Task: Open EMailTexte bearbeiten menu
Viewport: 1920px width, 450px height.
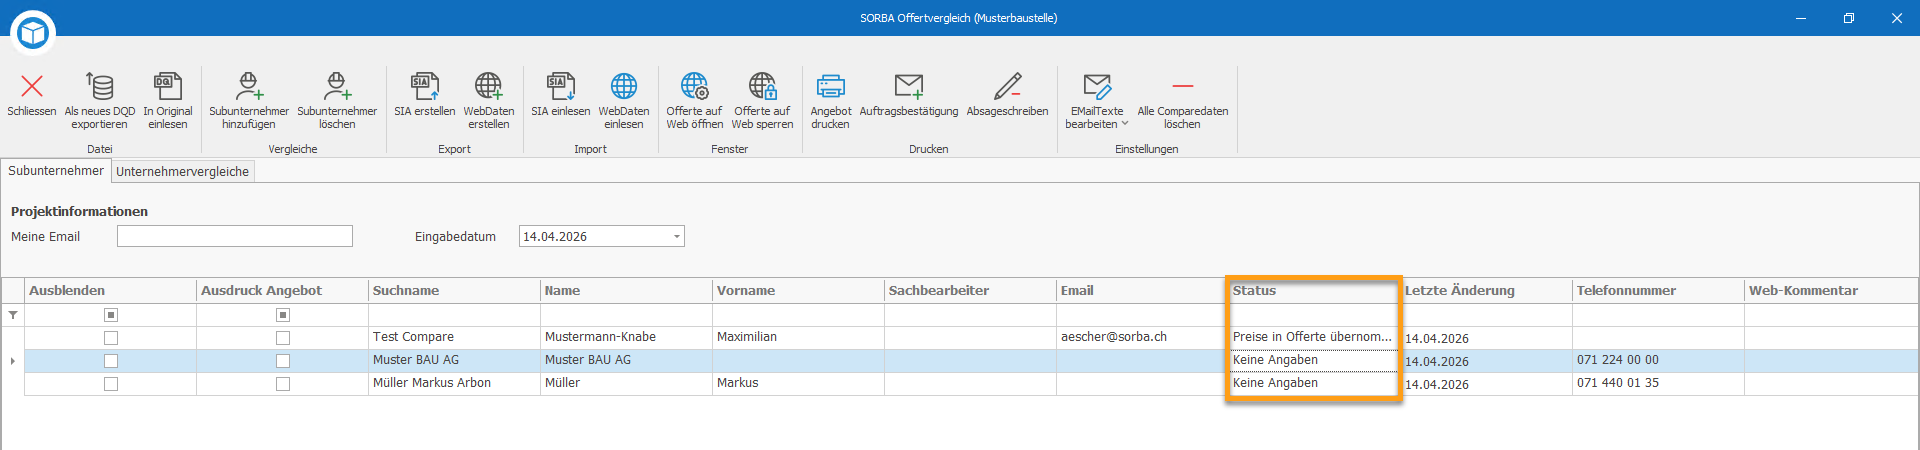Action: [x=1097, y=100]
